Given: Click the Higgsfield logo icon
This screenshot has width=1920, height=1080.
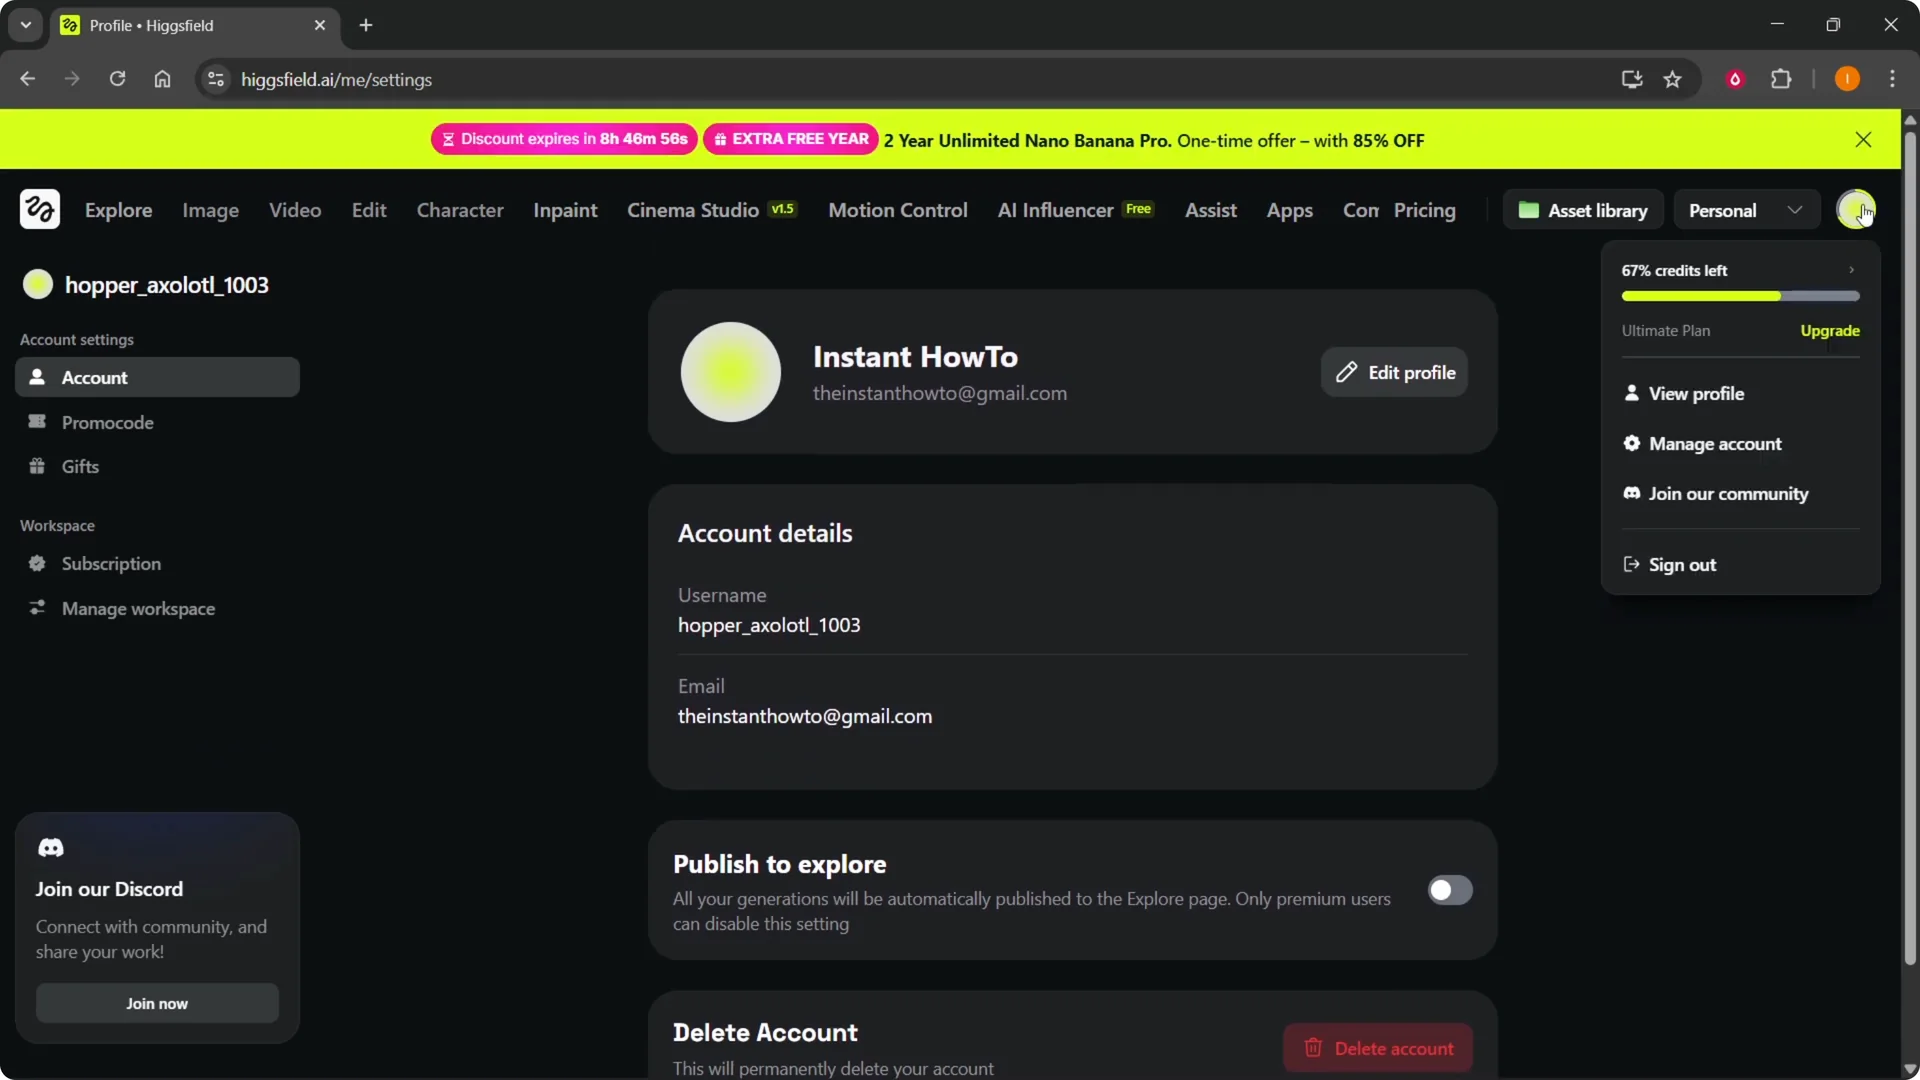Looking at the screenshot, I should (x=40, y=209).
